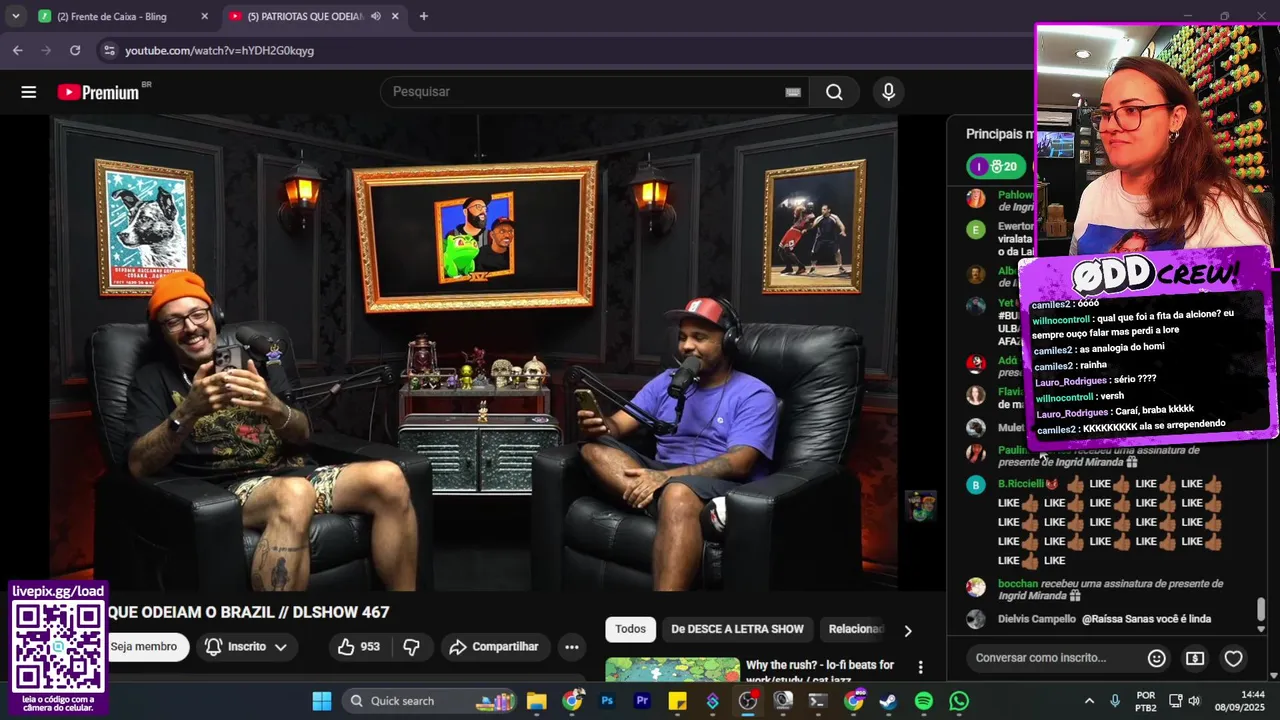Screen dimensions: 1280x720
Task: Open Compartilhar share dialog
Action: pyautogui.click(x=494, y=647)
